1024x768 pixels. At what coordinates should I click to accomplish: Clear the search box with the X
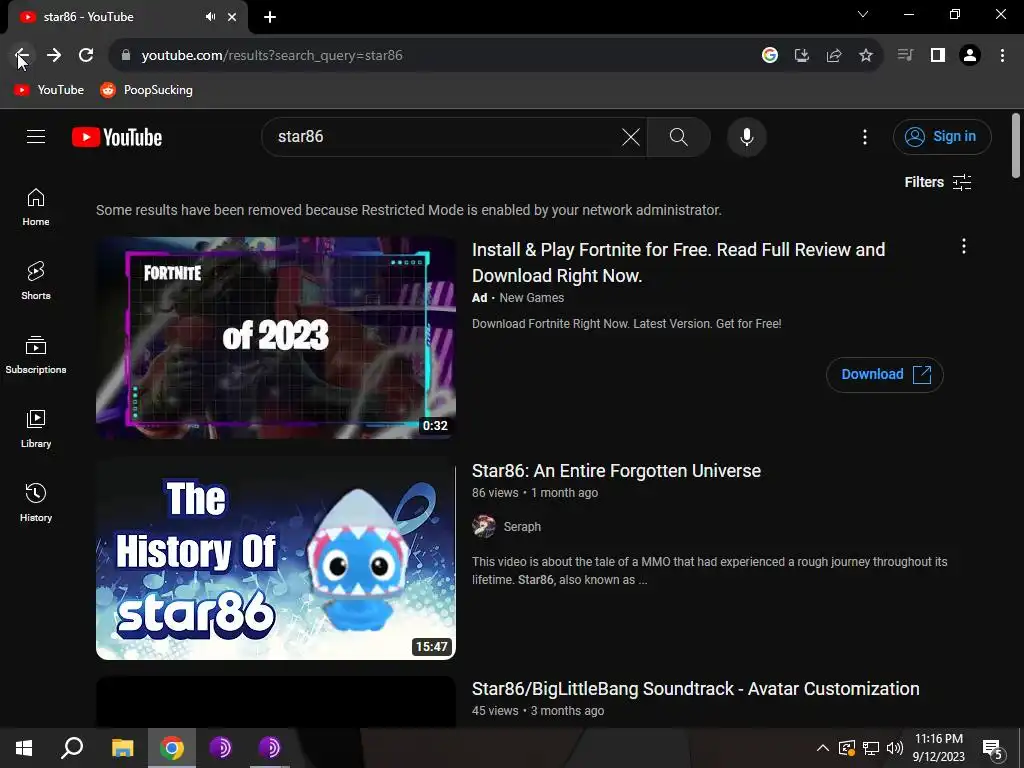pyautogui.click(x=631, y=137)
